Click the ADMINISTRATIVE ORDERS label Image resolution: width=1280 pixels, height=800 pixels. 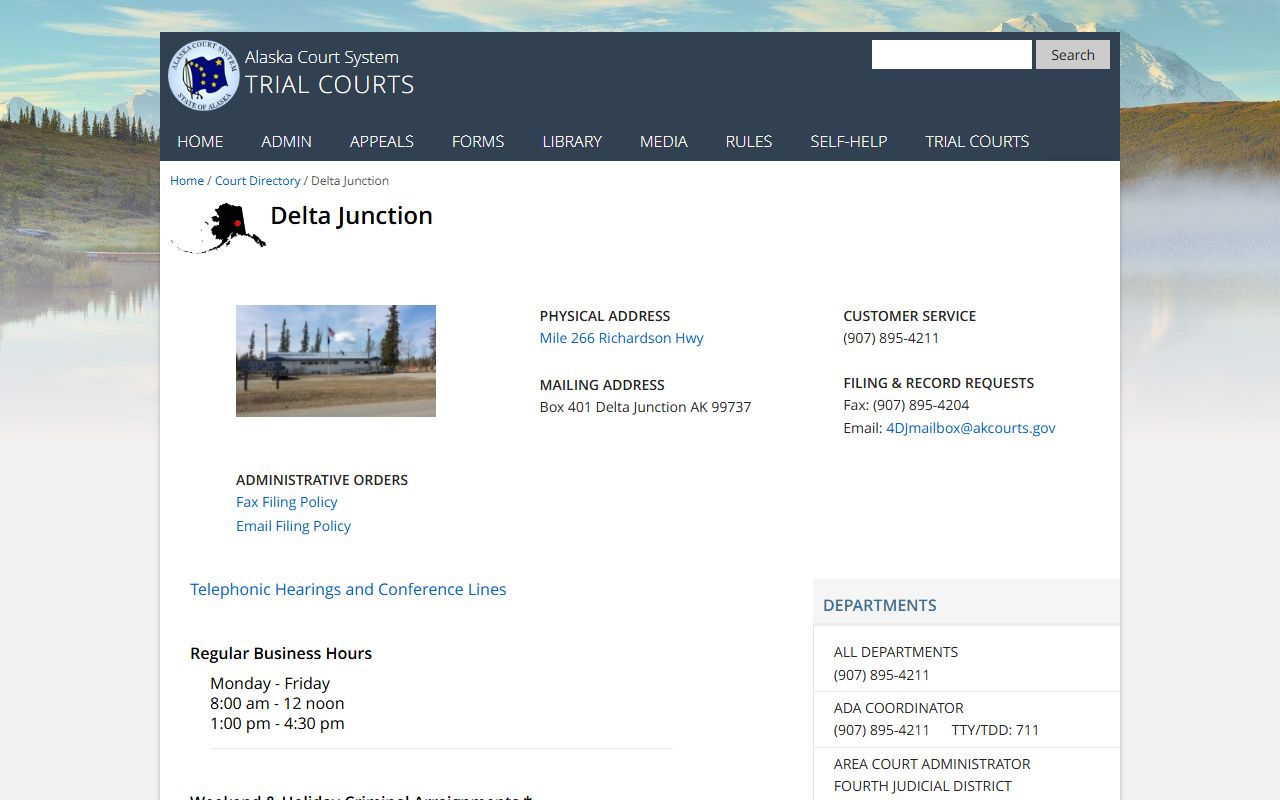tap(322, 480)
